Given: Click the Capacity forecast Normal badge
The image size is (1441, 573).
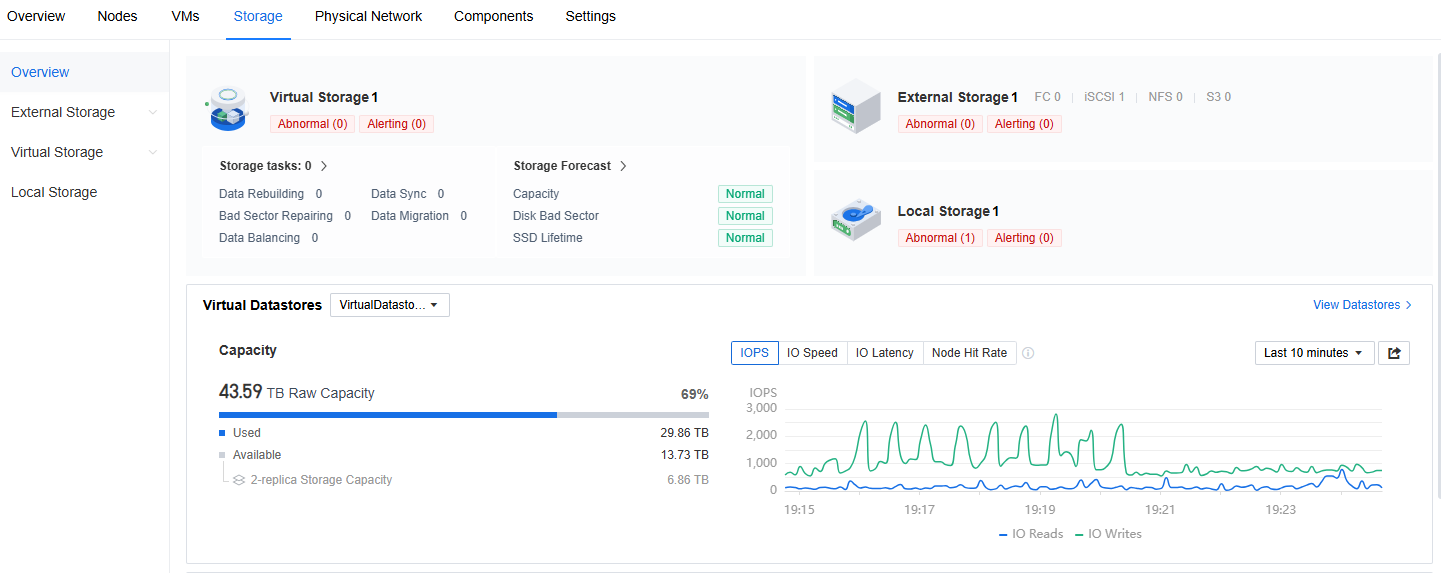Looking at the screenshot, I should pos(745,194).
